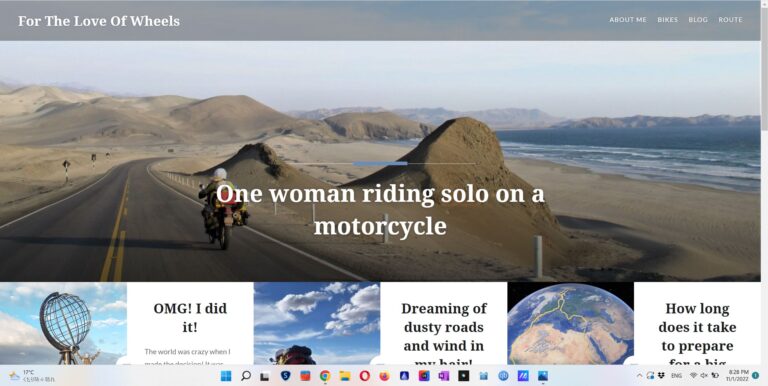768x386 pixels.
Task: Open Google Chrome from the taskbar
Action: pos(324,376)
